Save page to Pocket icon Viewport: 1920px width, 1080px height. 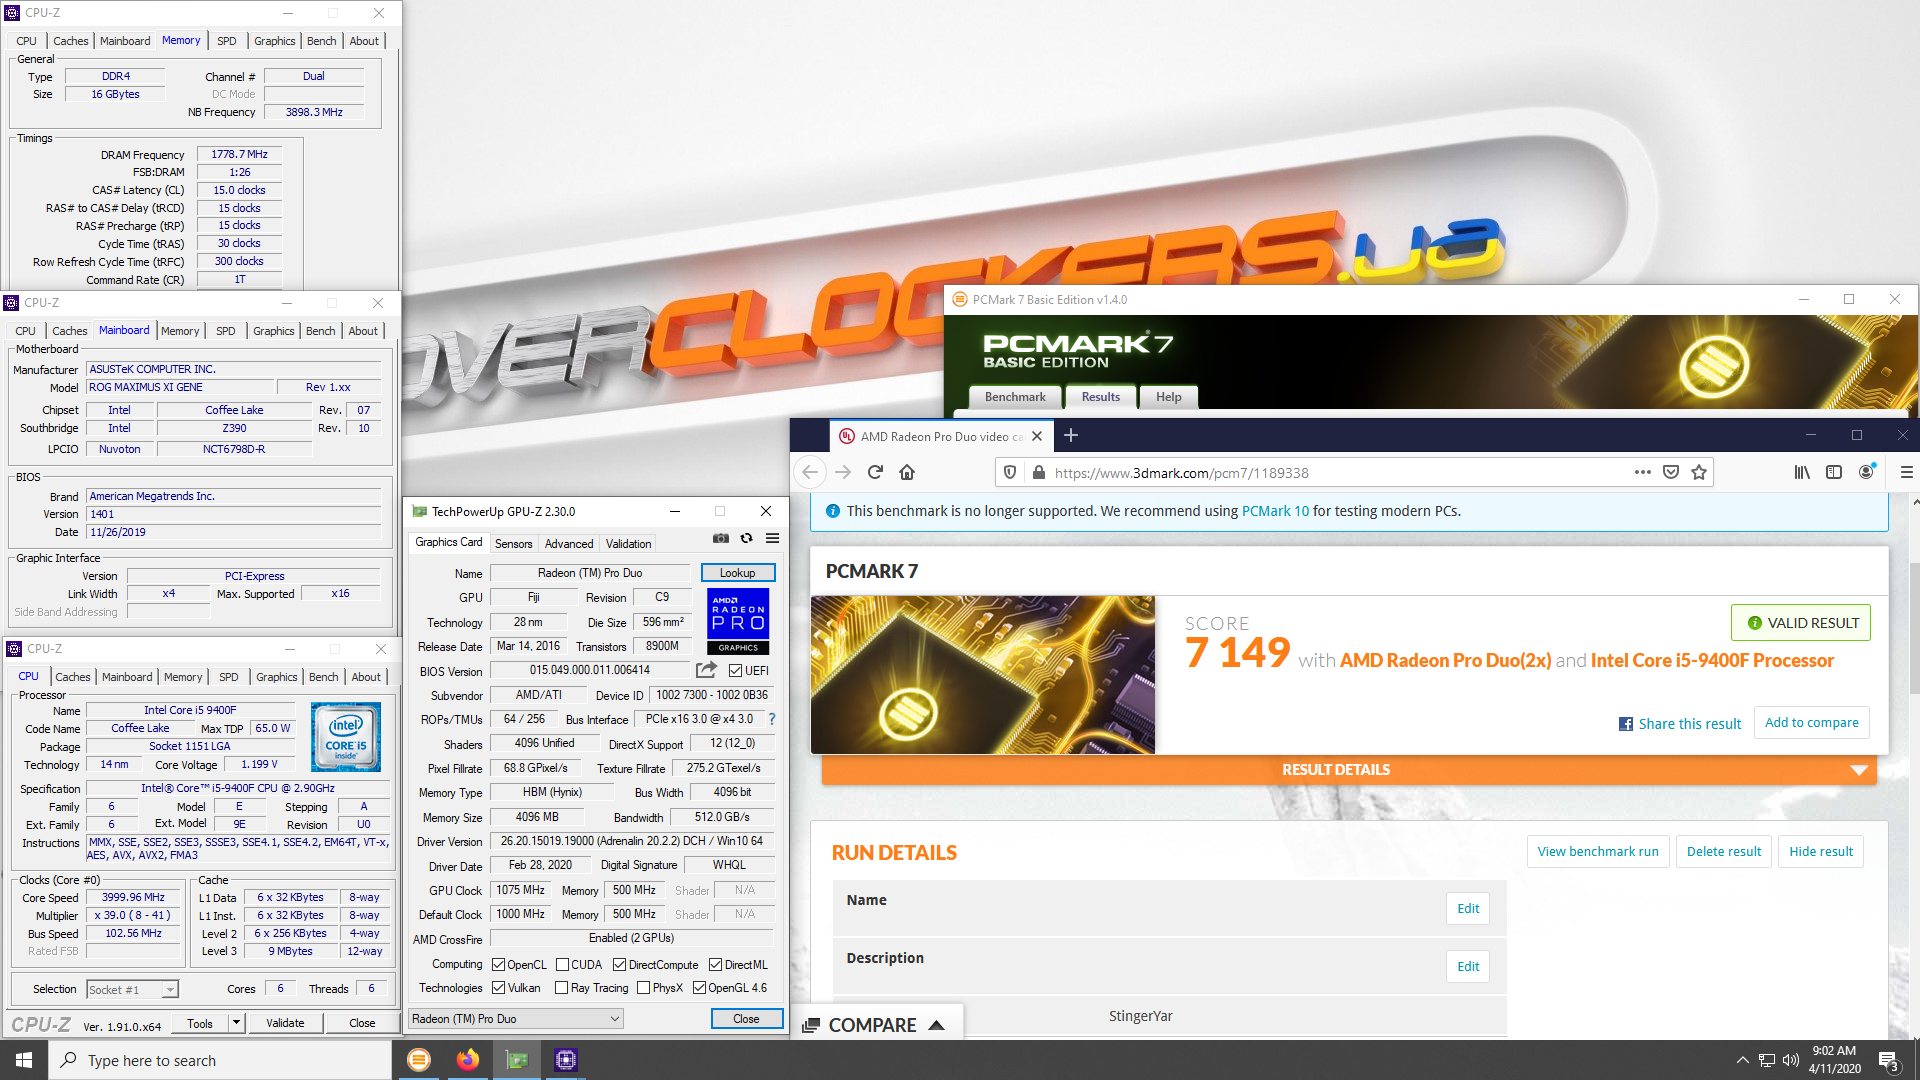(x=1671, y=472)
